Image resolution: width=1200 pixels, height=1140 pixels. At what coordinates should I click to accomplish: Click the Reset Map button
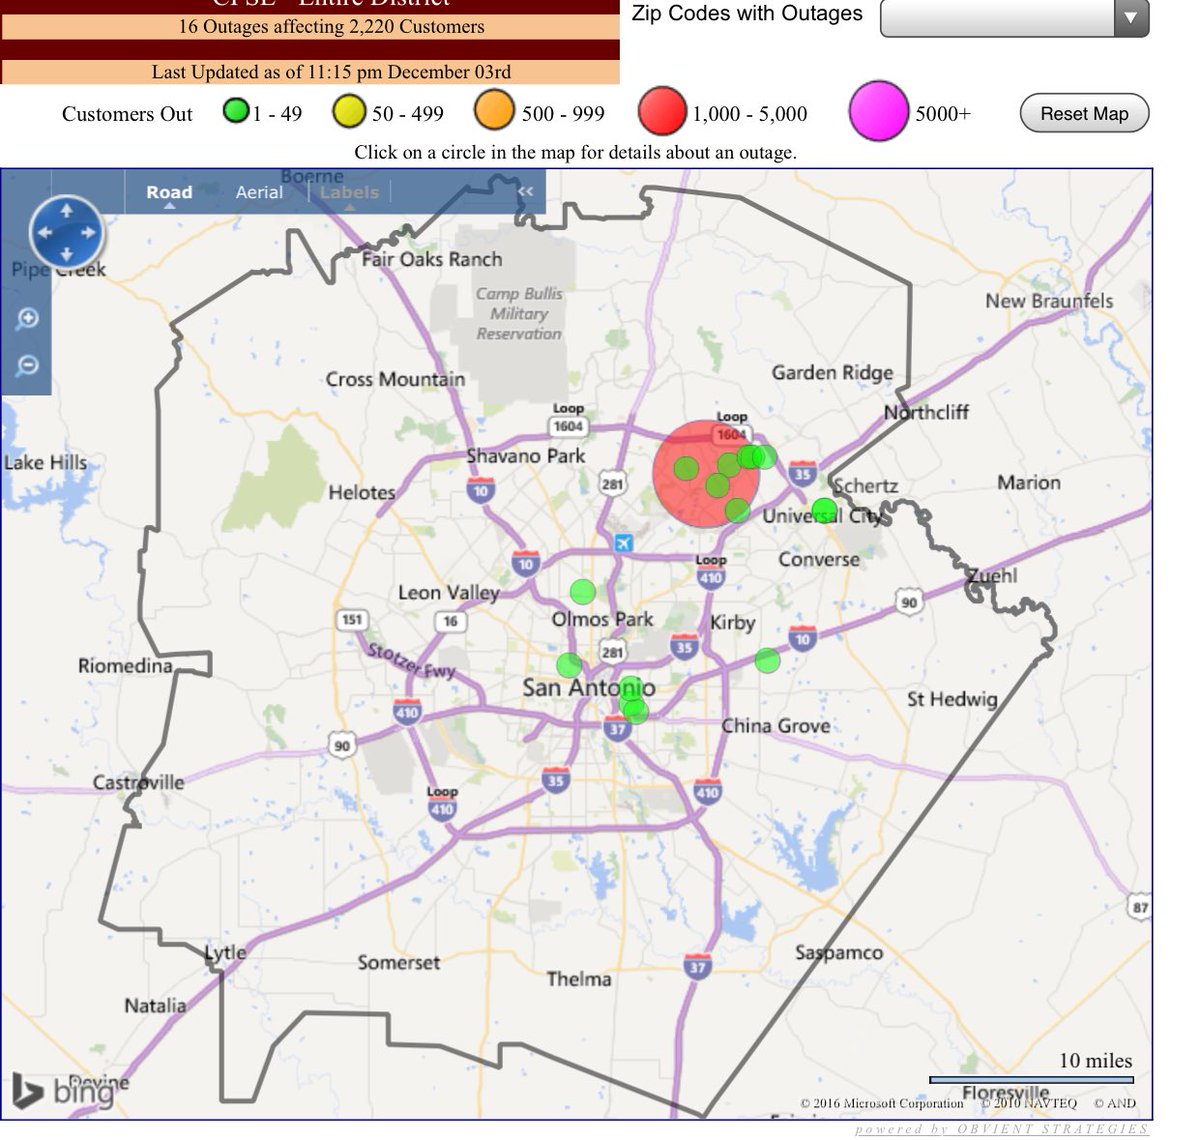1084,113
